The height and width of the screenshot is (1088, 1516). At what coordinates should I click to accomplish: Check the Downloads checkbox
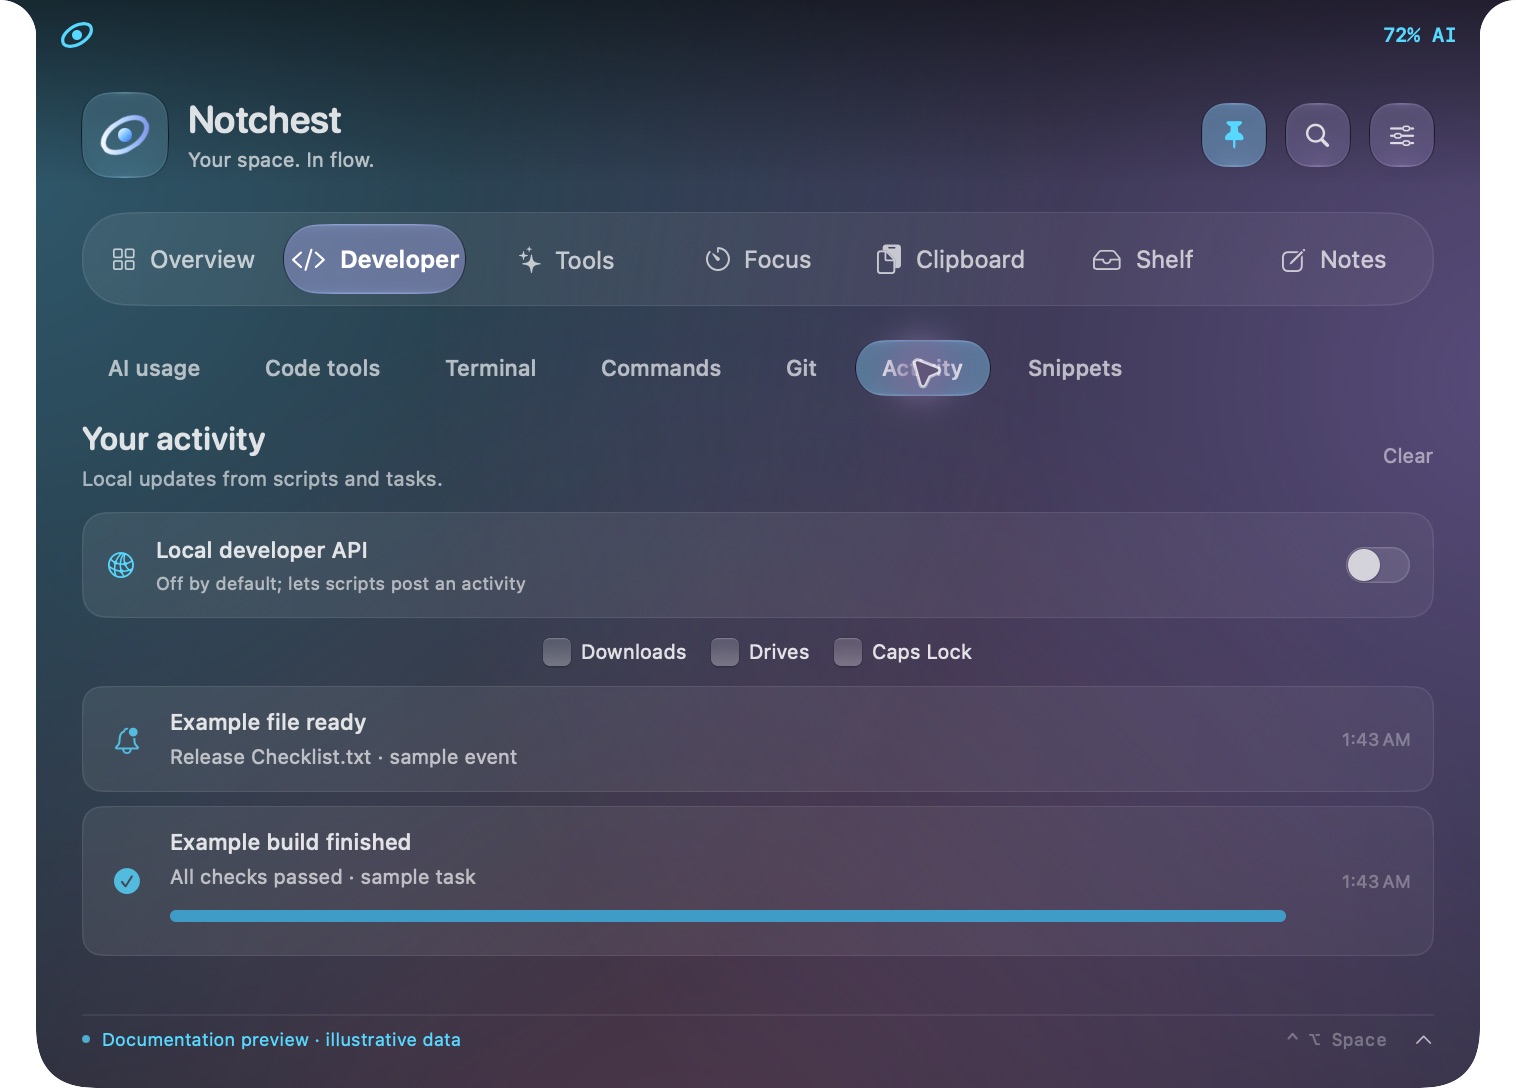pyautogui.click(x=557, y=652)
